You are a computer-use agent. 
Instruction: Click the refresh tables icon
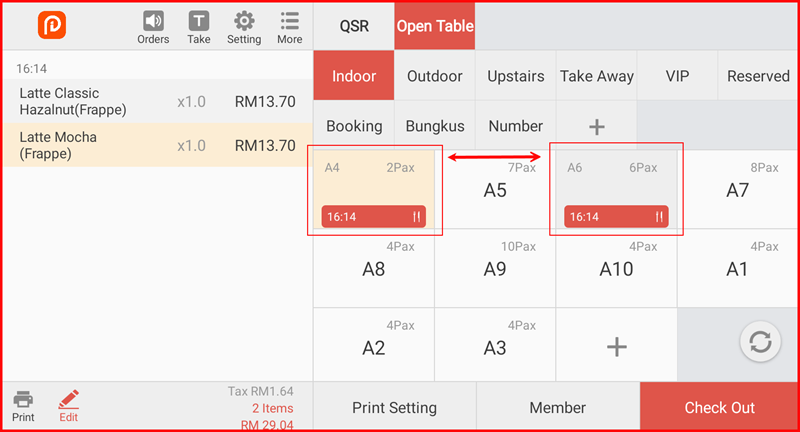(x=760, y=342)
